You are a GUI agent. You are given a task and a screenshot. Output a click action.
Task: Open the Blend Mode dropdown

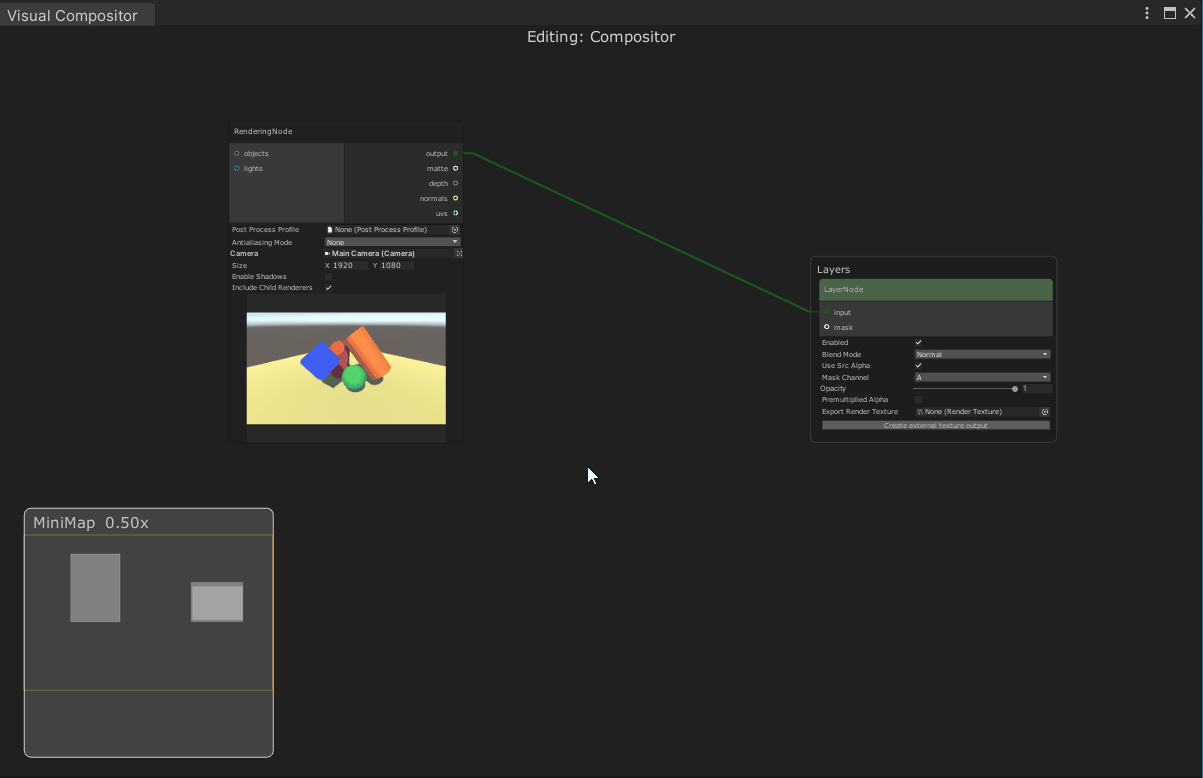click(981, 353)
